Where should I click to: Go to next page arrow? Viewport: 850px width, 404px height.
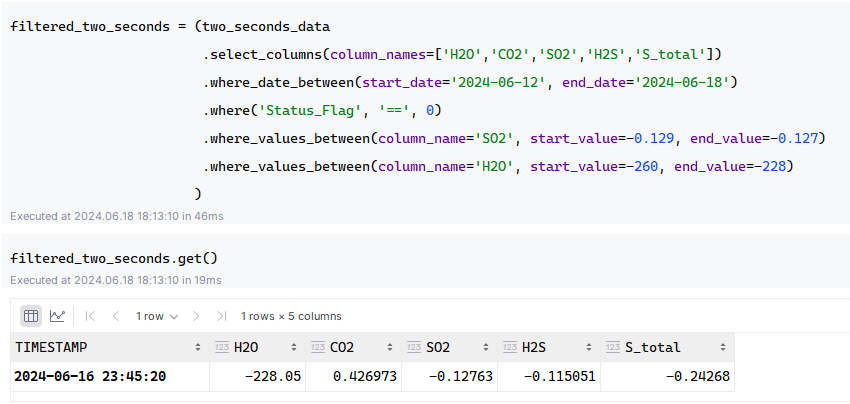click(x=196, y=316)
